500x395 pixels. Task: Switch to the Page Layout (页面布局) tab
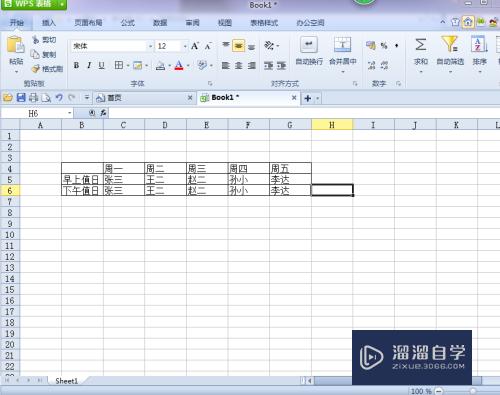pos(88,23)
